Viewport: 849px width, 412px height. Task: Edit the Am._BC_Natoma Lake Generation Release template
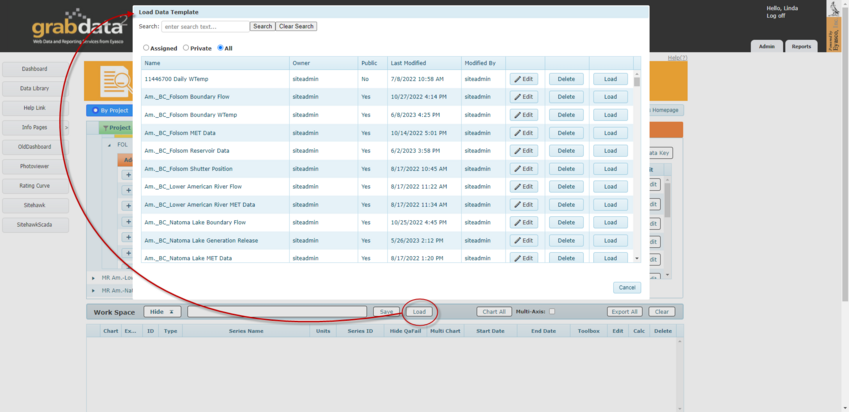[x=524, y=240]
